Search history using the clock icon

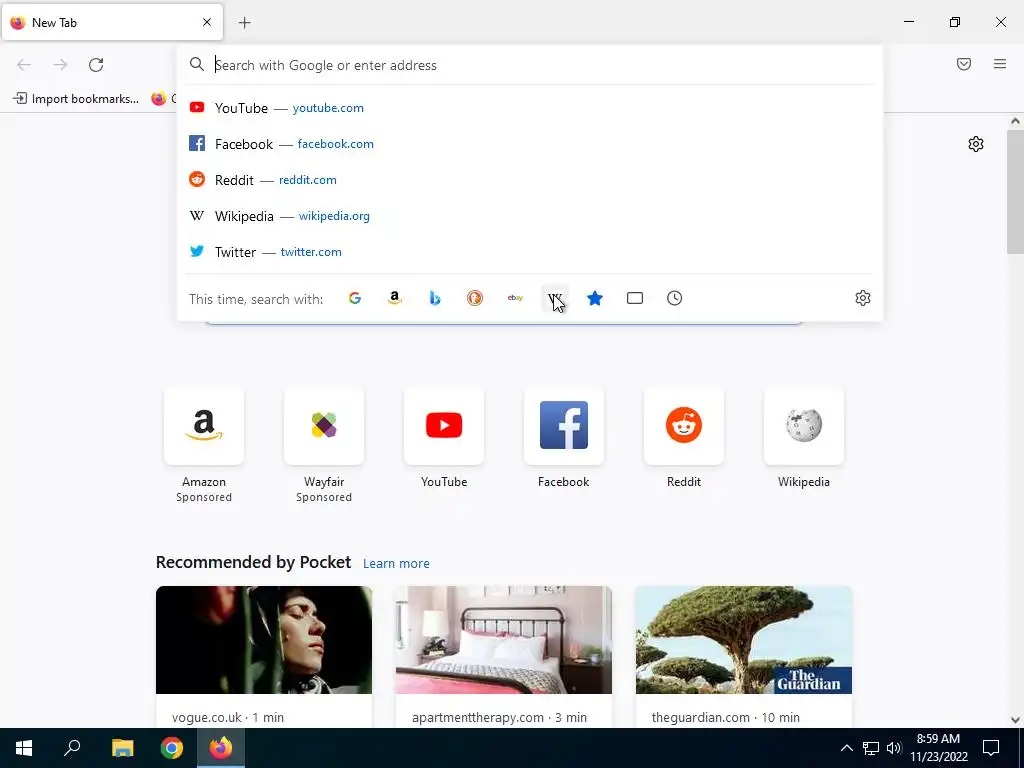click(x=675, y=298)
